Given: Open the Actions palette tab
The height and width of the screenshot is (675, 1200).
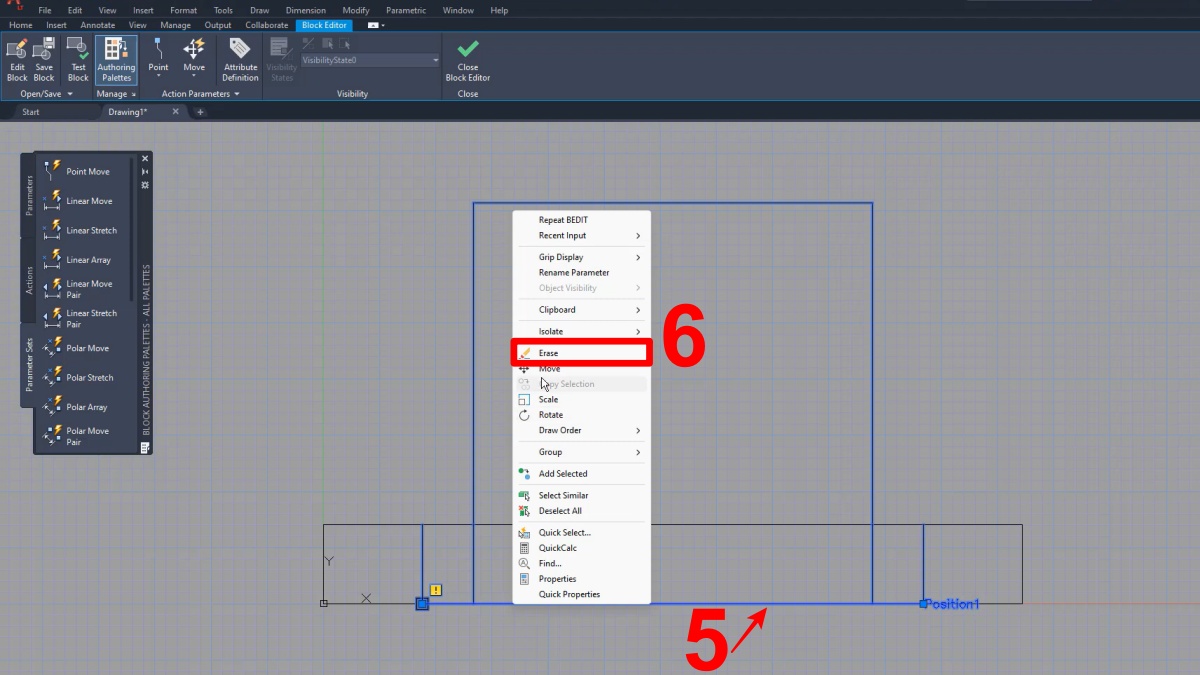Looking at the screenshot, I should 28,280.
